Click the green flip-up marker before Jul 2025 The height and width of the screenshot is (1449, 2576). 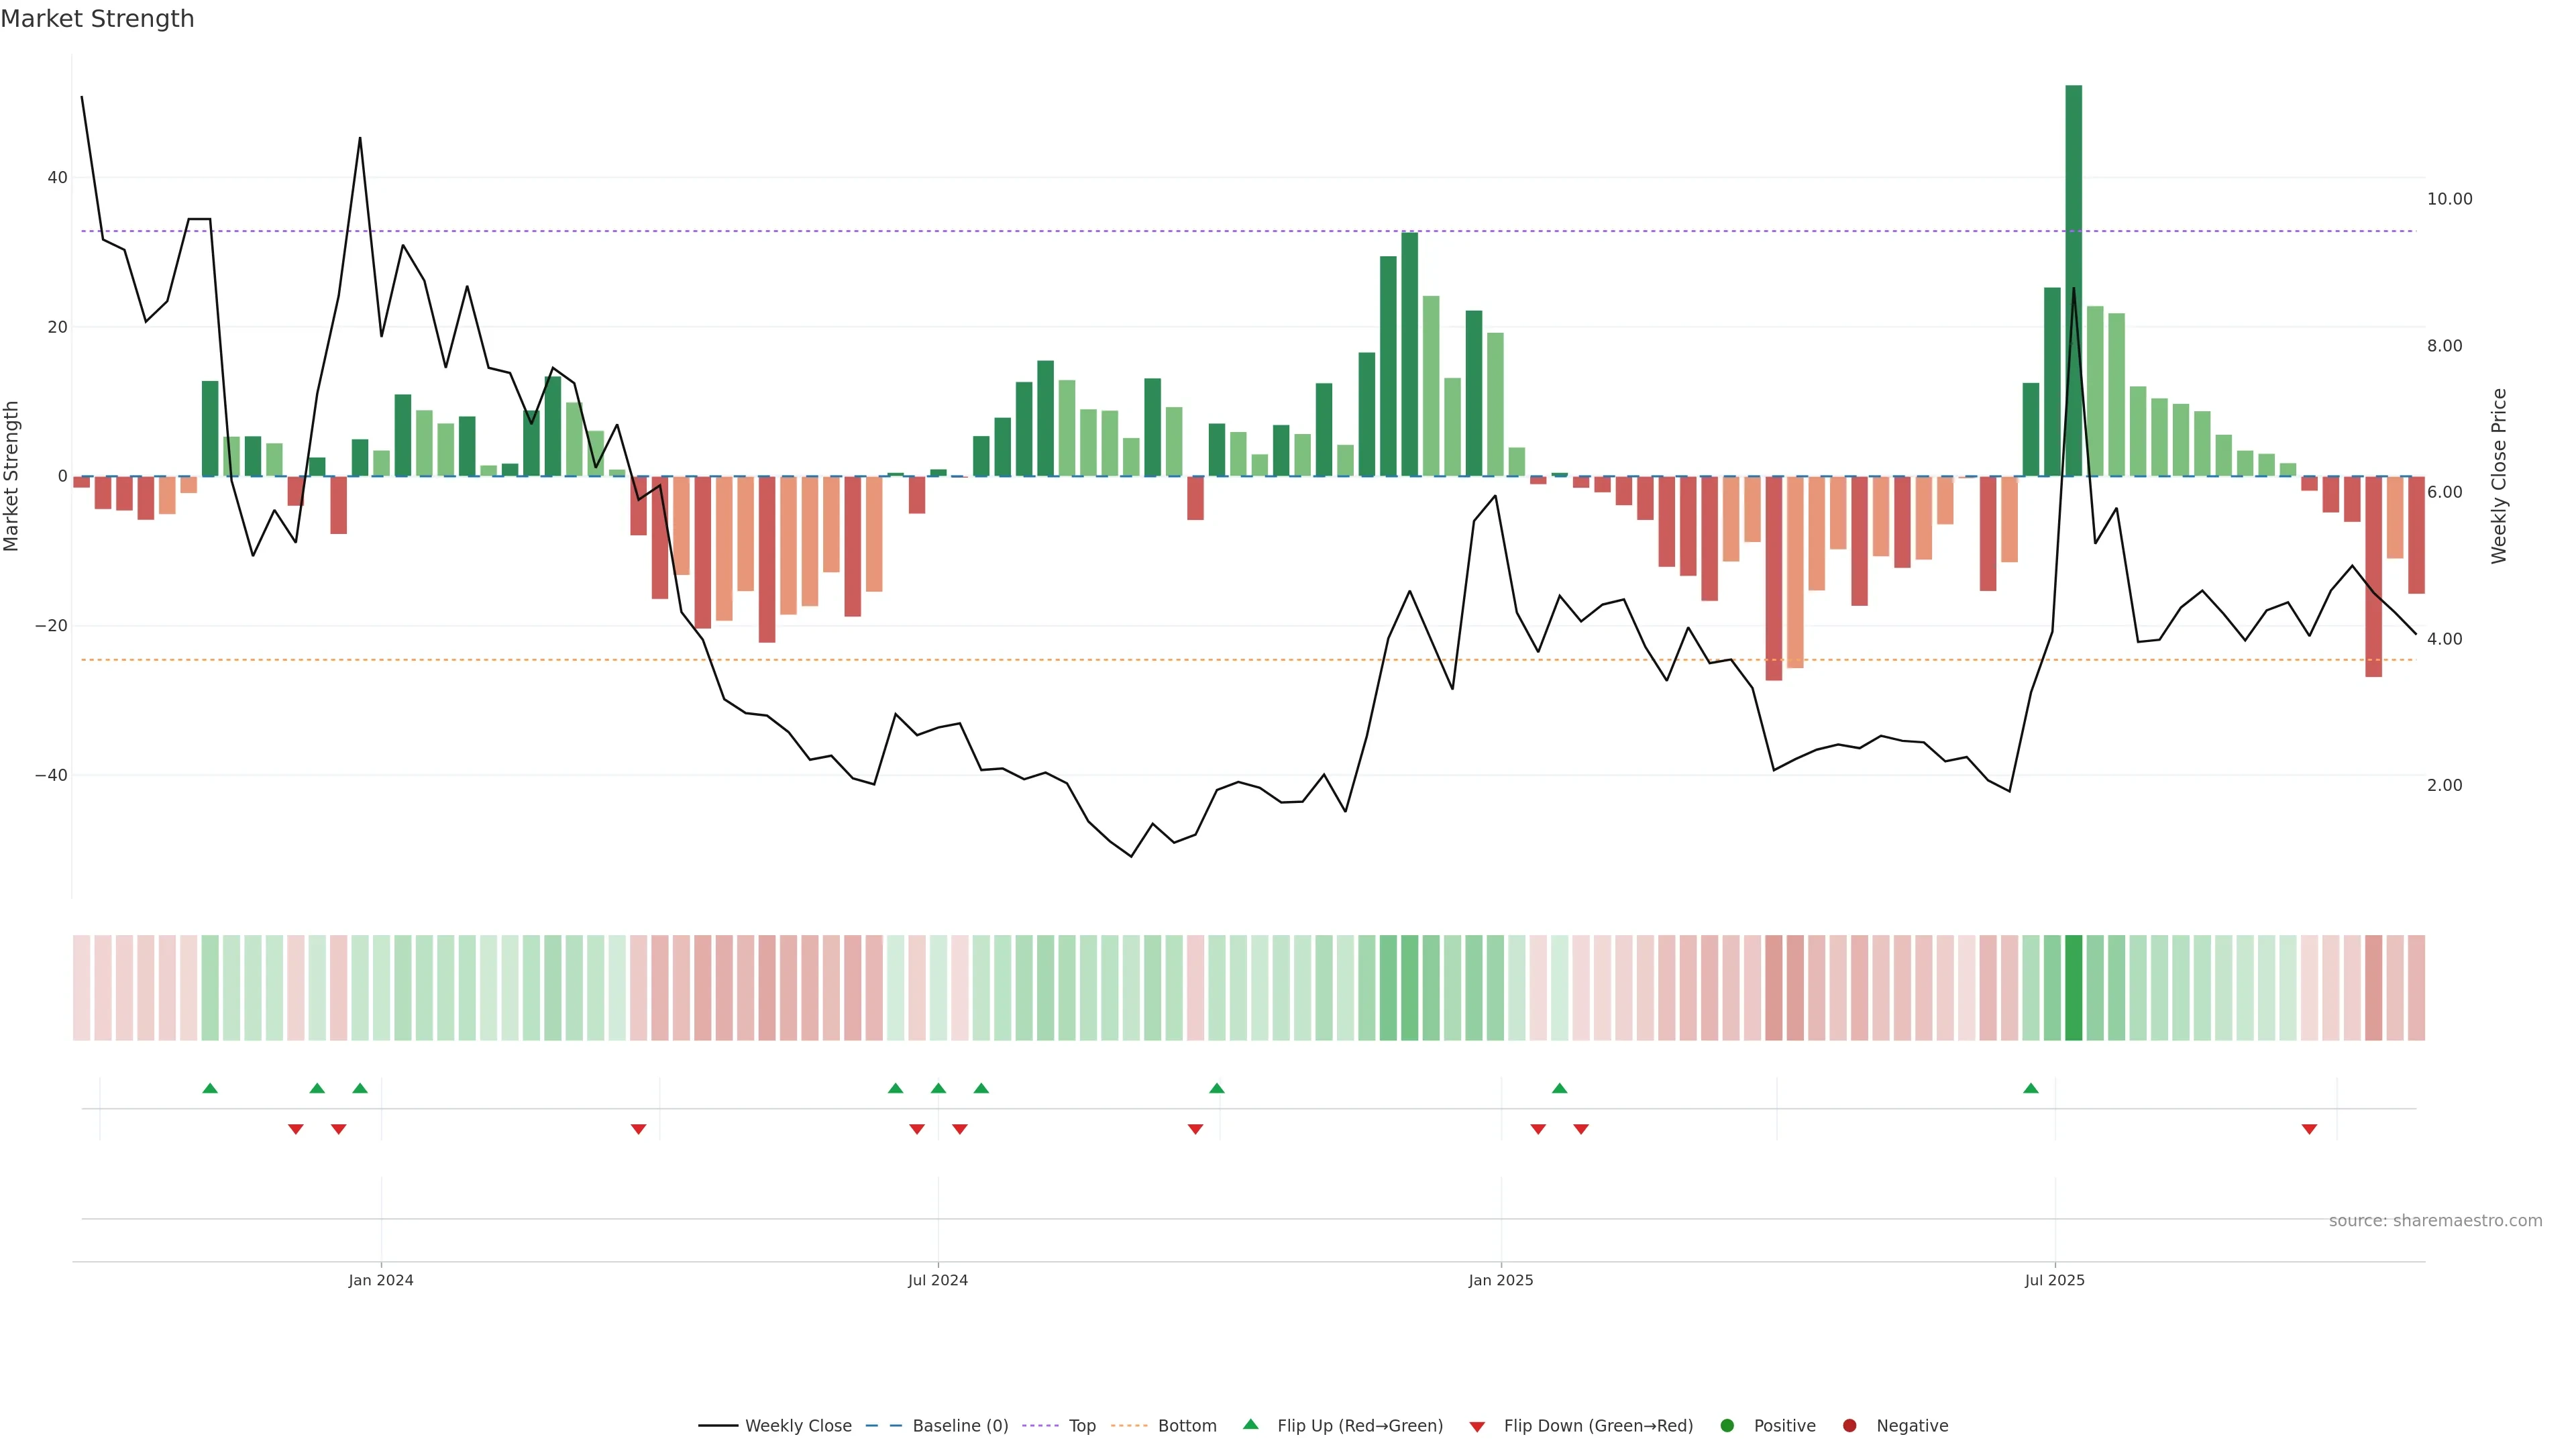click(2030, 1088)
